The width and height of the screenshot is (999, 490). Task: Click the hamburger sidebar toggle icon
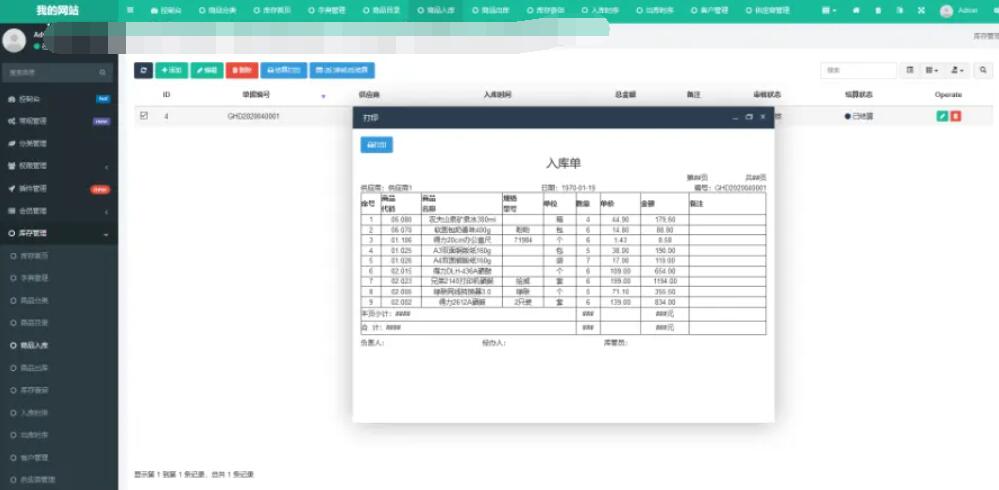click(131, 10)
